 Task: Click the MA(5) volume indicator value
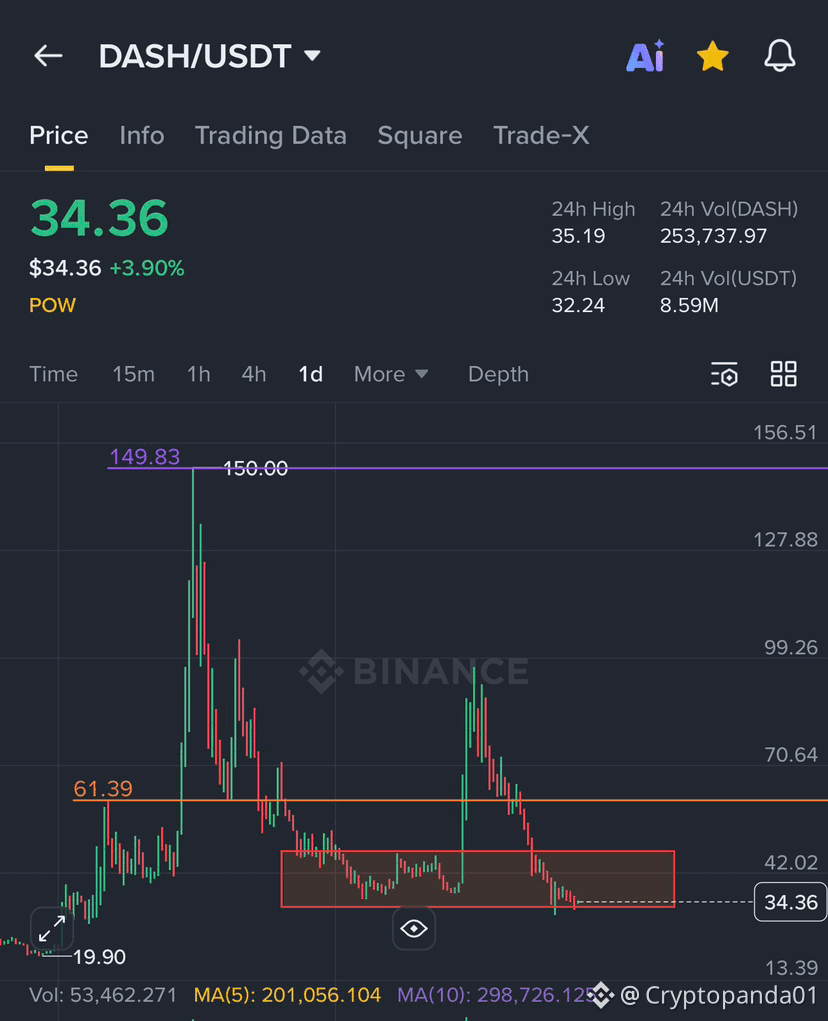tap(288, 995)
